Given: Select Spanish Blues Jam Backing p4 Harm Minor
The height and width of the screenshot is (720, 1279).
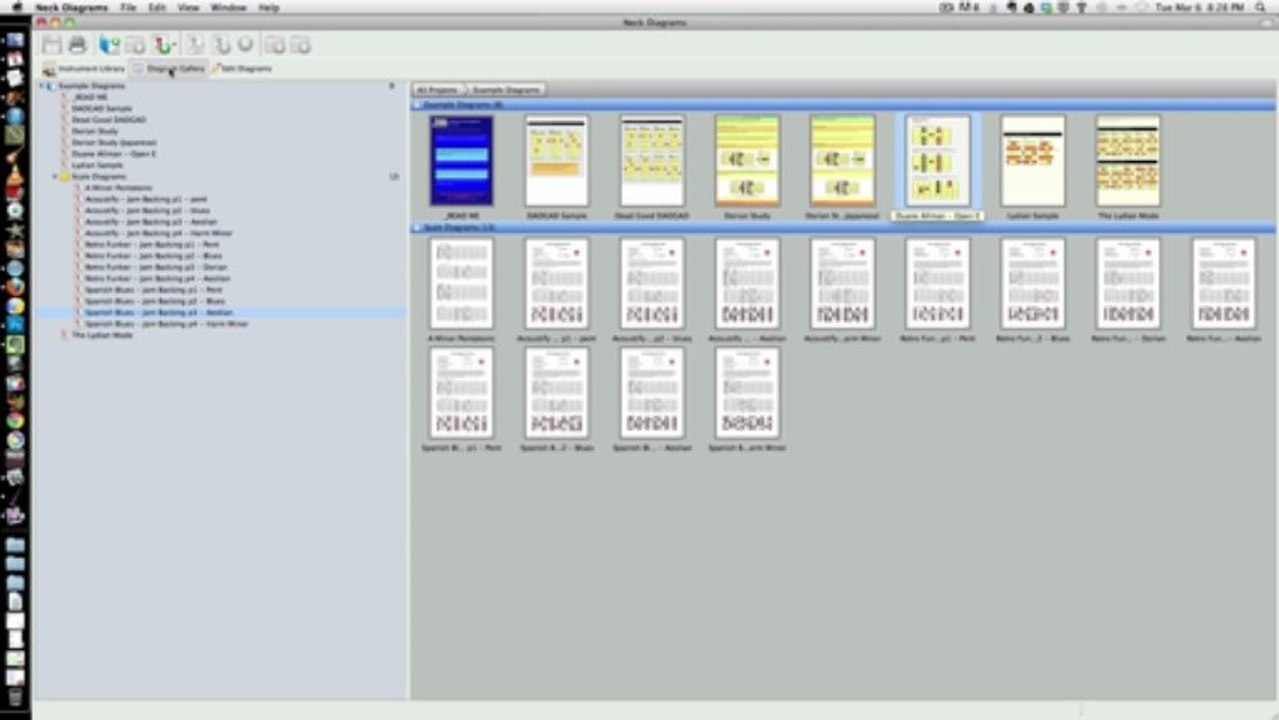Looking at the screenshot, I should (x=166, y=324).
